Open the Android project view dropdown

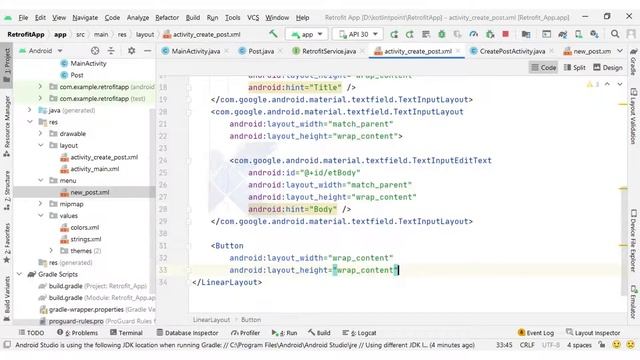[41, 51]
